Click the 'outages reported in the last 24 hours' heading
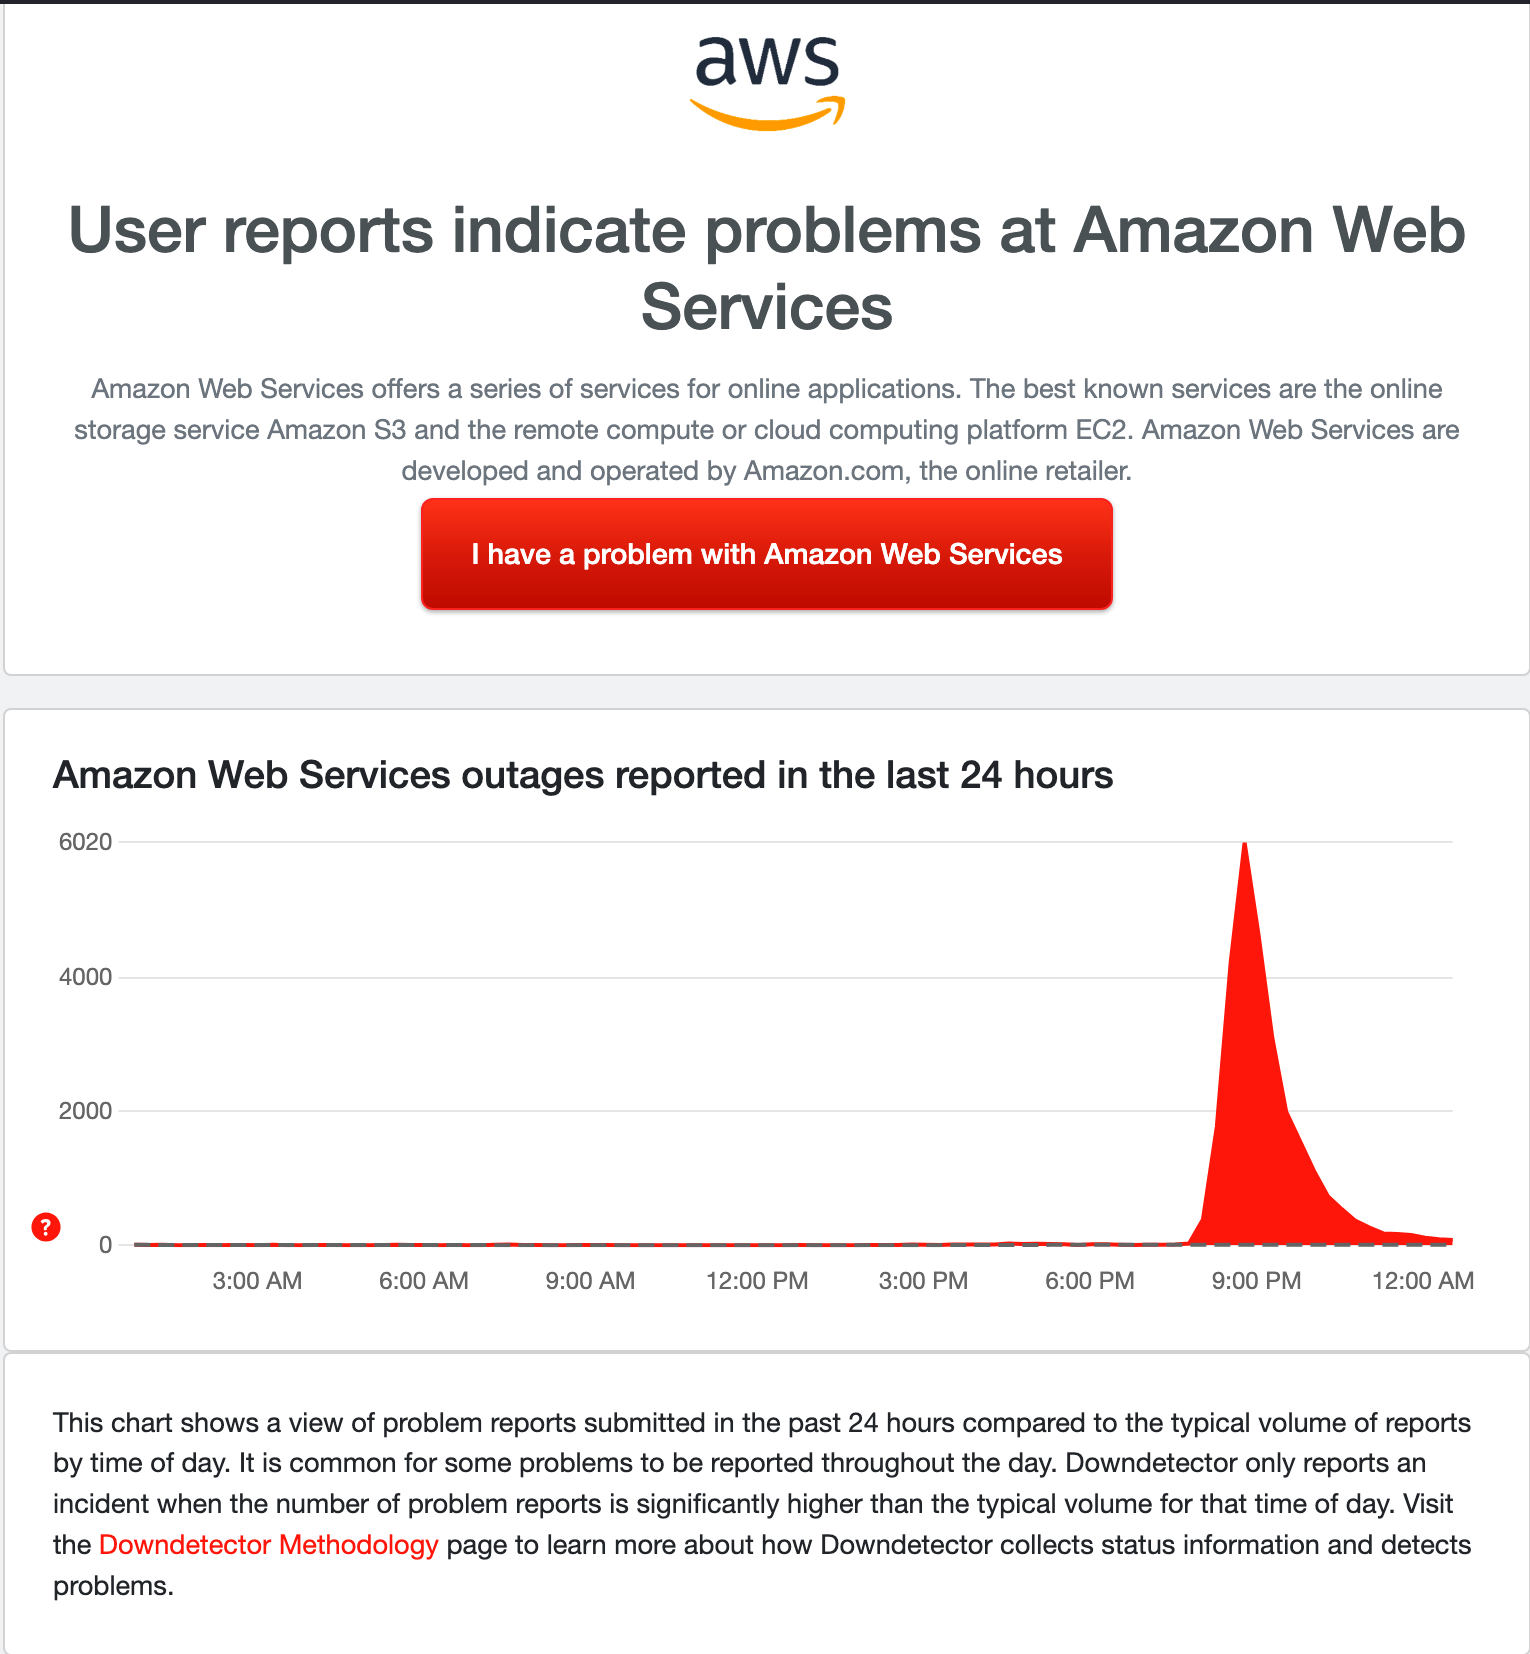The image size is (1530, 1654). pyautogui.click(x=583, y=775)
